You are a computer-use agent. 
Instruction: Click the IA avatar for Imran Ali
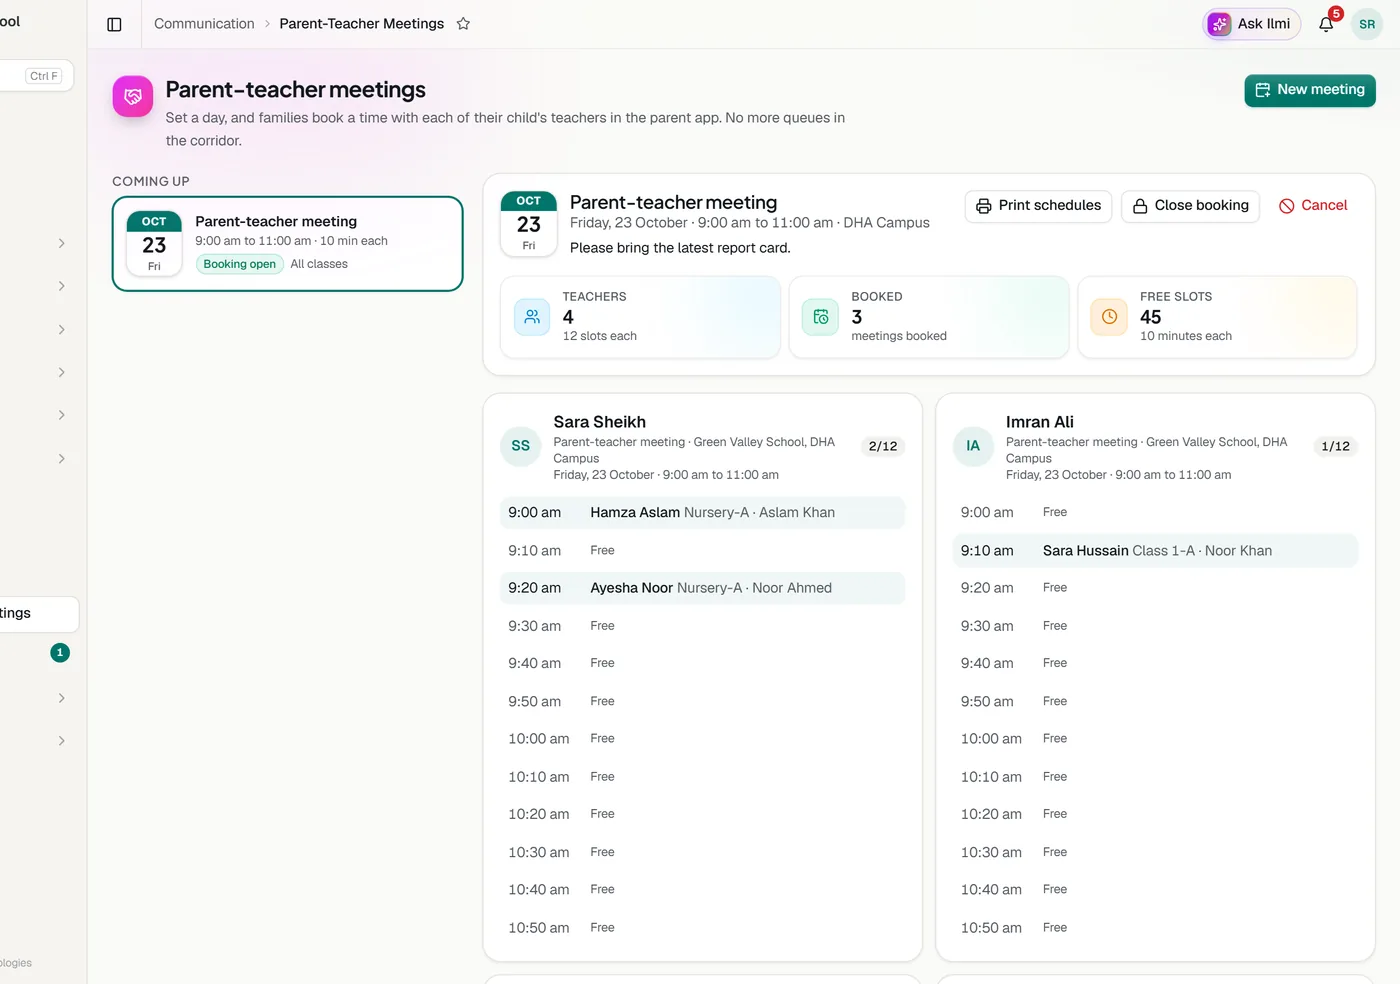point(973,446)
